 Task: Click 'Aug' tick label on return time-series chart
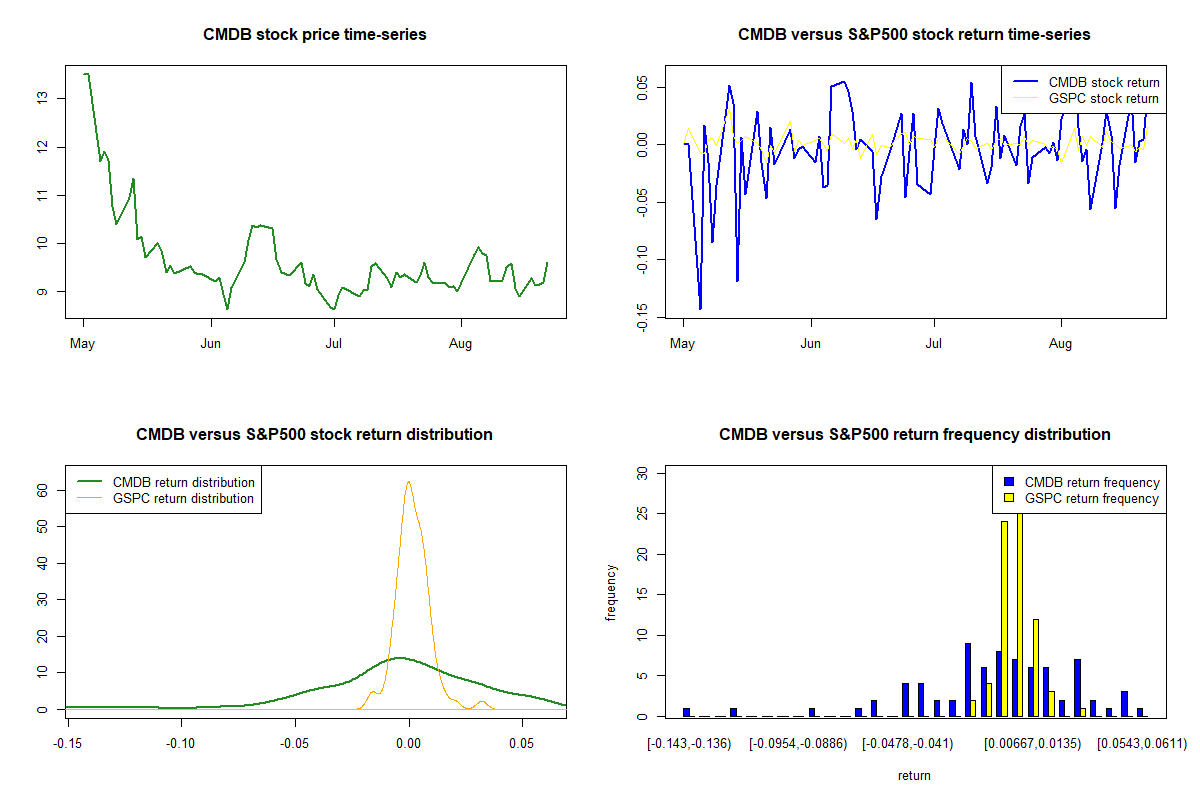1060,344
